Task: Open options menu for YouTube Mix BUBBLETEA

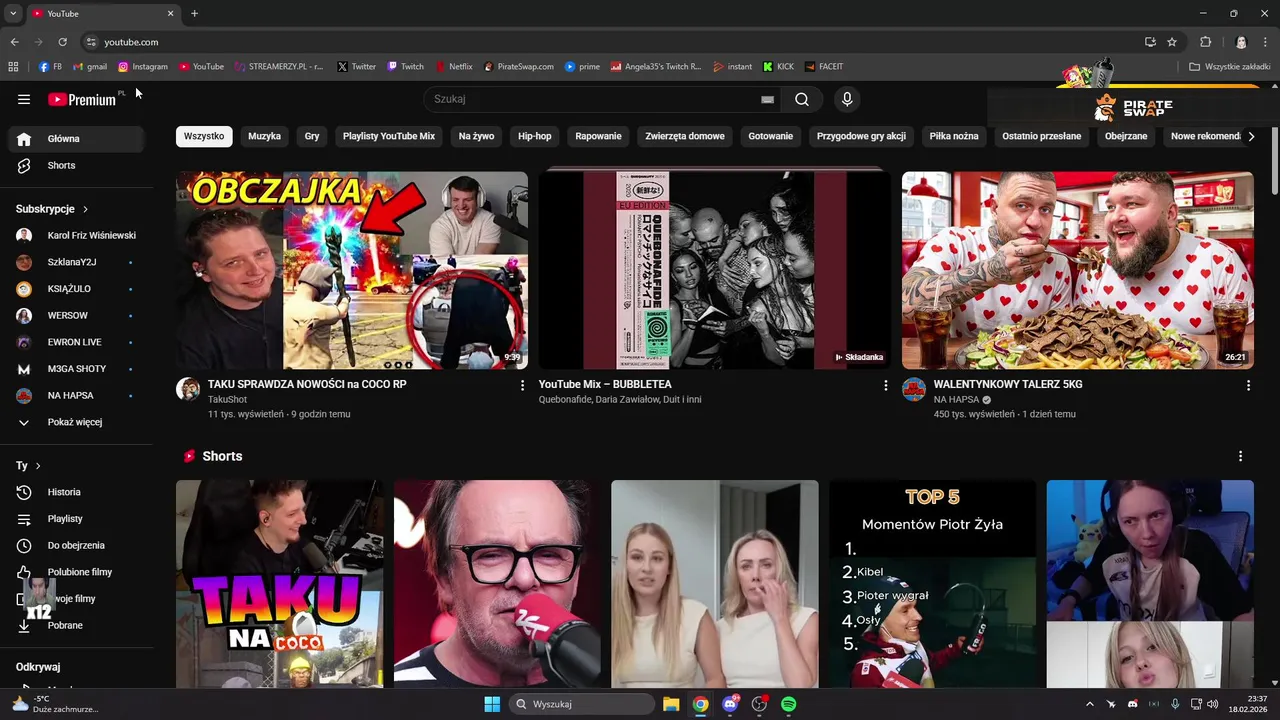Action: click(x=885, y=385)
